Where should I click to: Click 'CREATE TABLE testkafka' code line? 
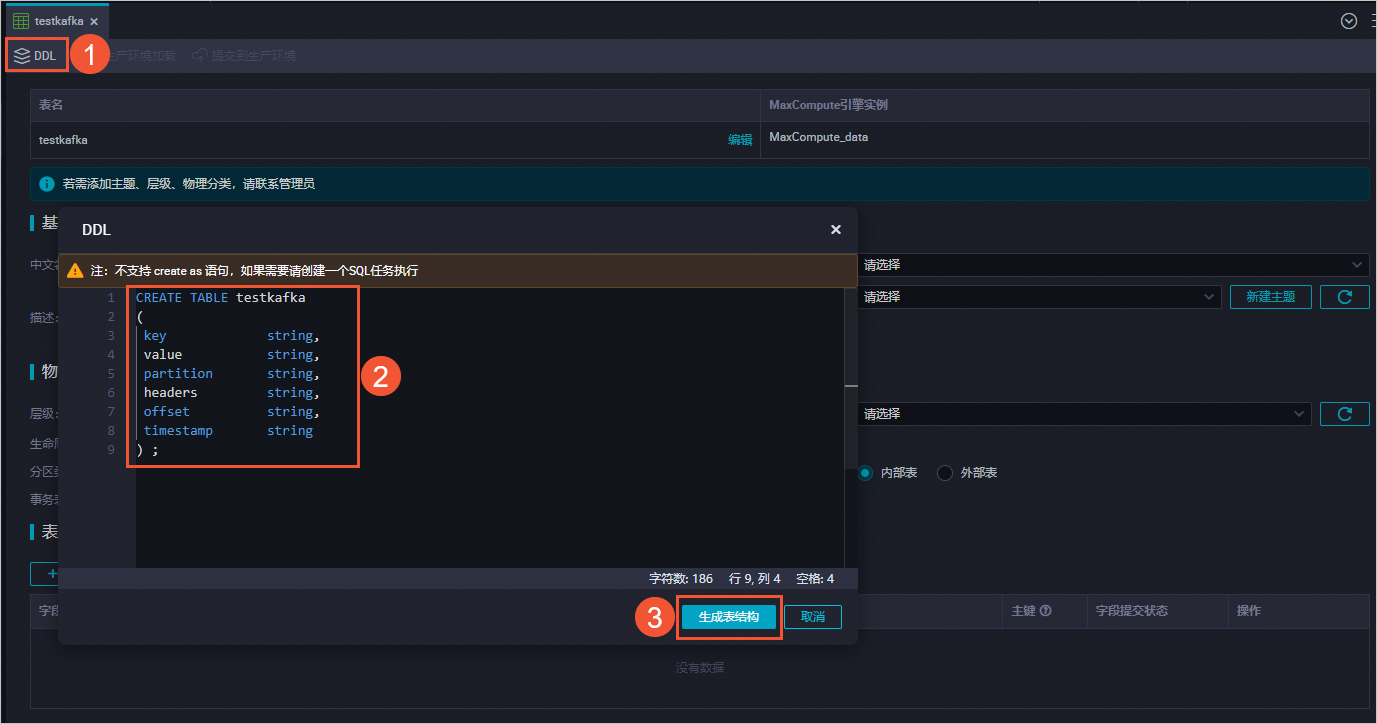click(221, 298)
